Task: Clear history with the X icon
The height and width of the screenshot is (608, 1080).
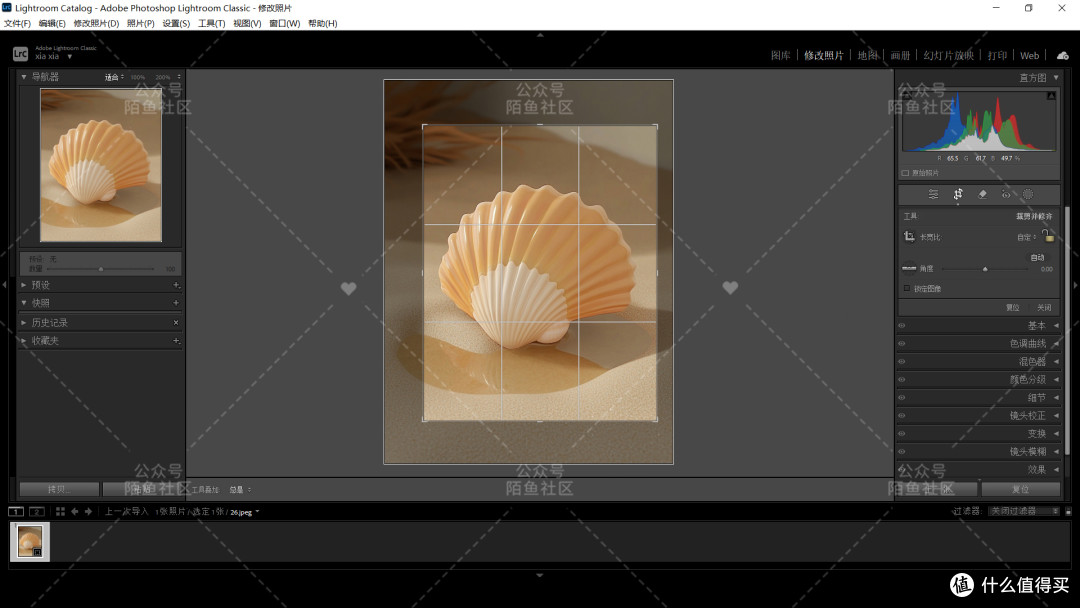Action: (176, 322)
